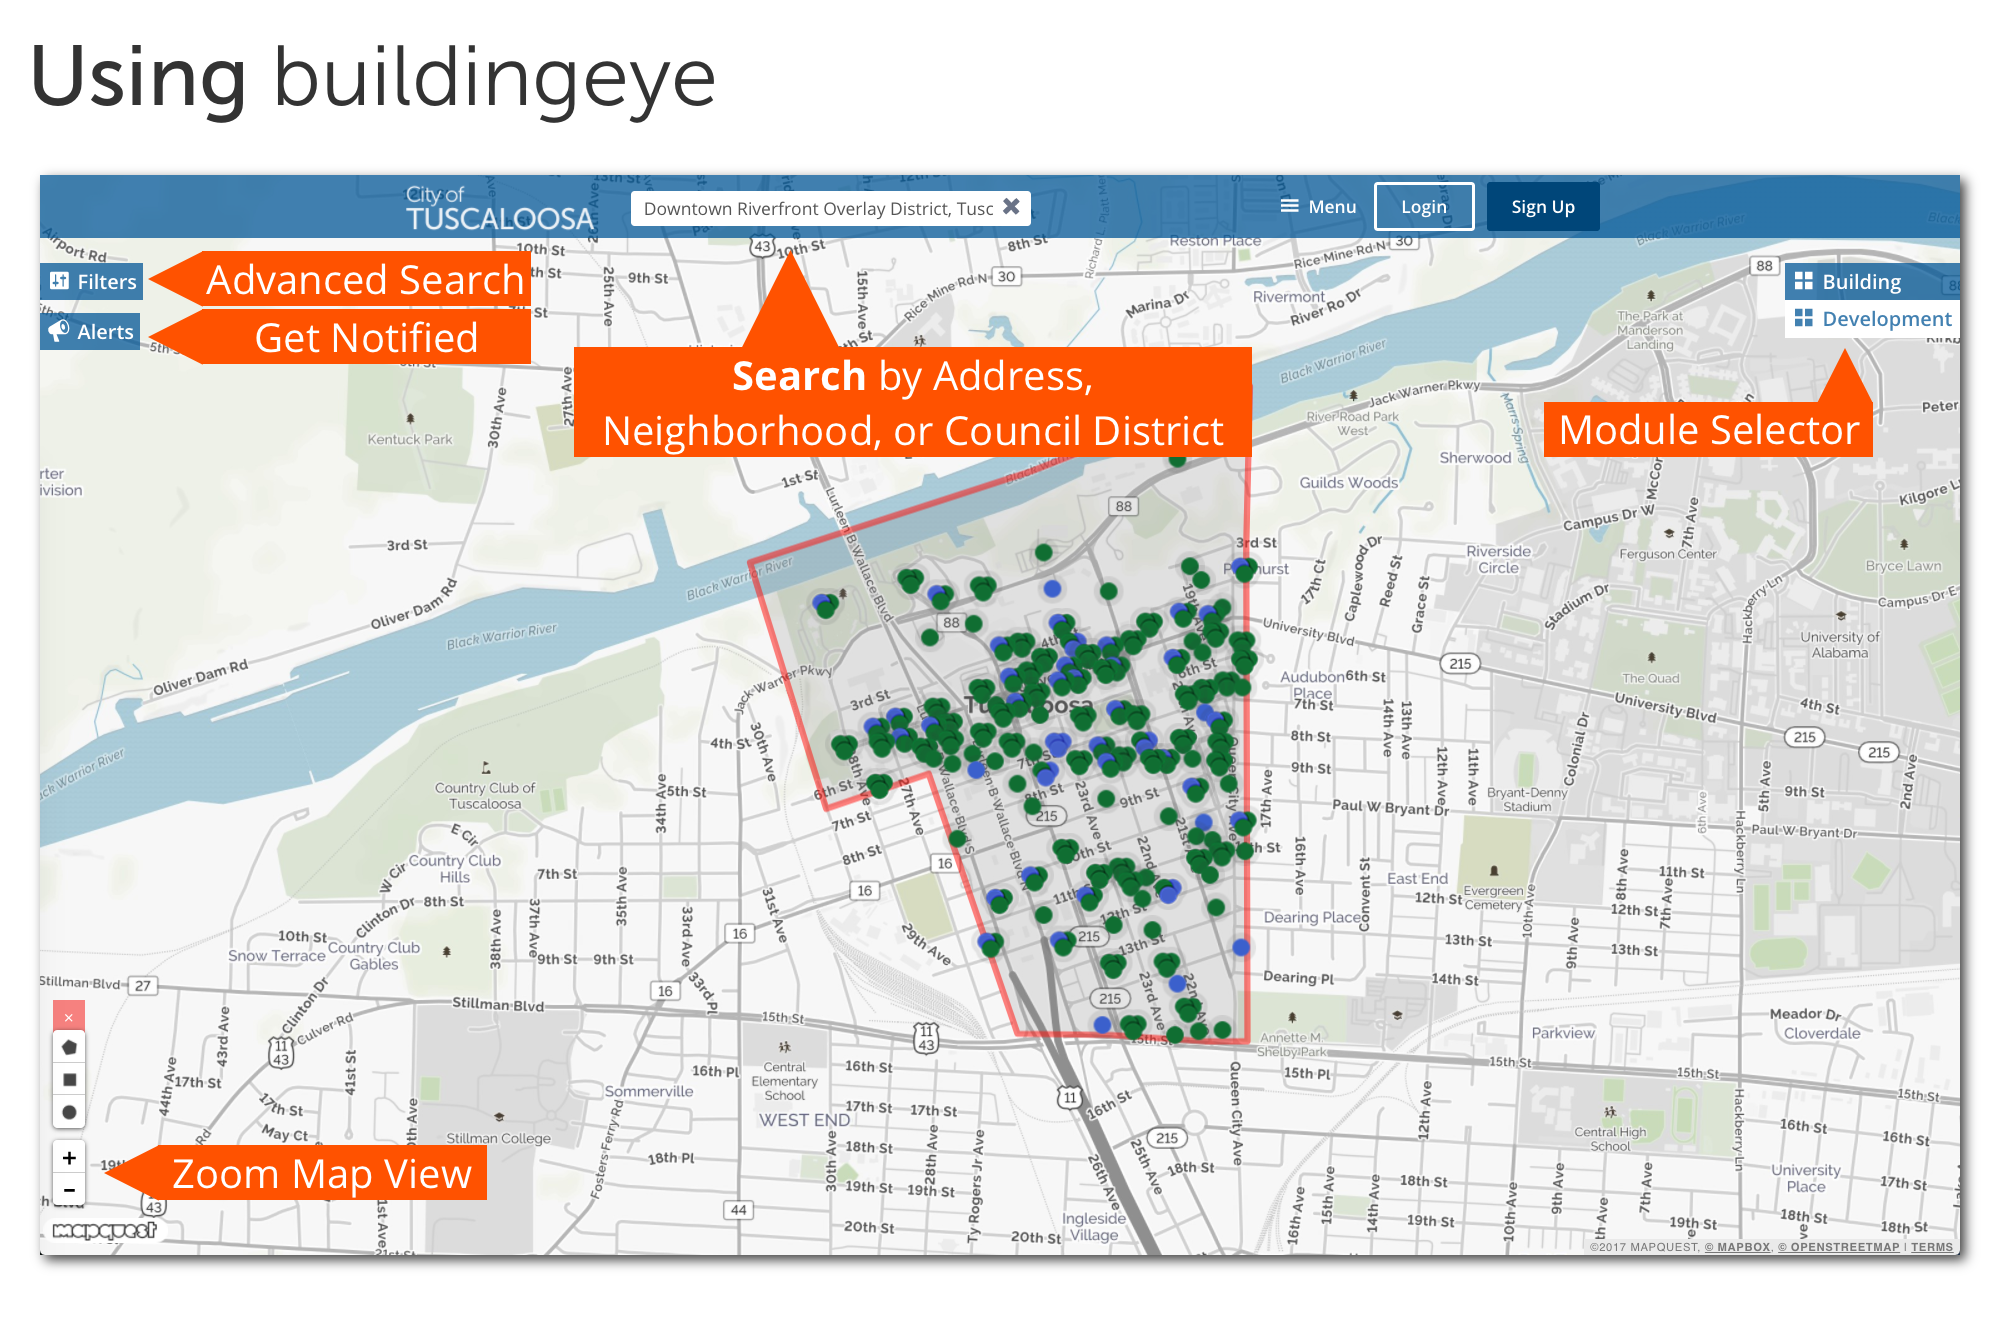Image resolution: width=2000 pixels, height=1330 pixels.
Task: Click the MapQuest logo
Action: tap(105, 1230)
